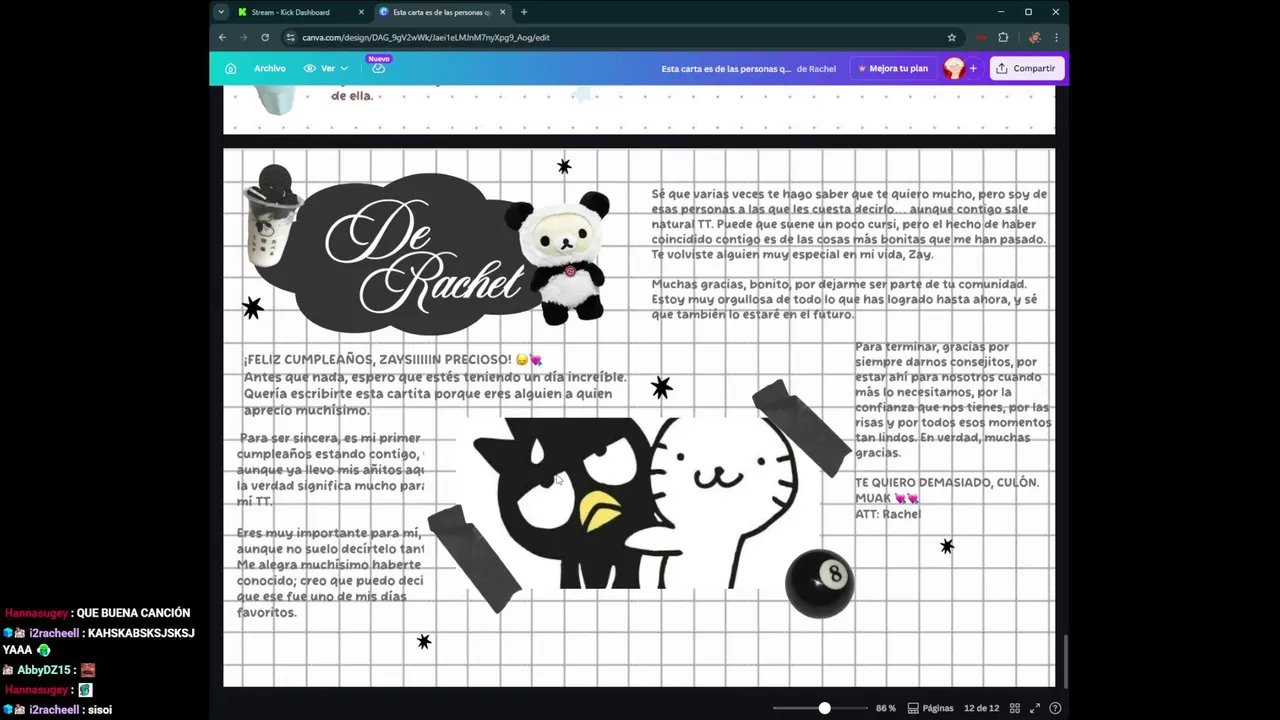The height and width of the screenshot is (720, 1280).
Task: Click the paragraph starting 'Eres muy importante para mí'
Action: pos(330,572)
